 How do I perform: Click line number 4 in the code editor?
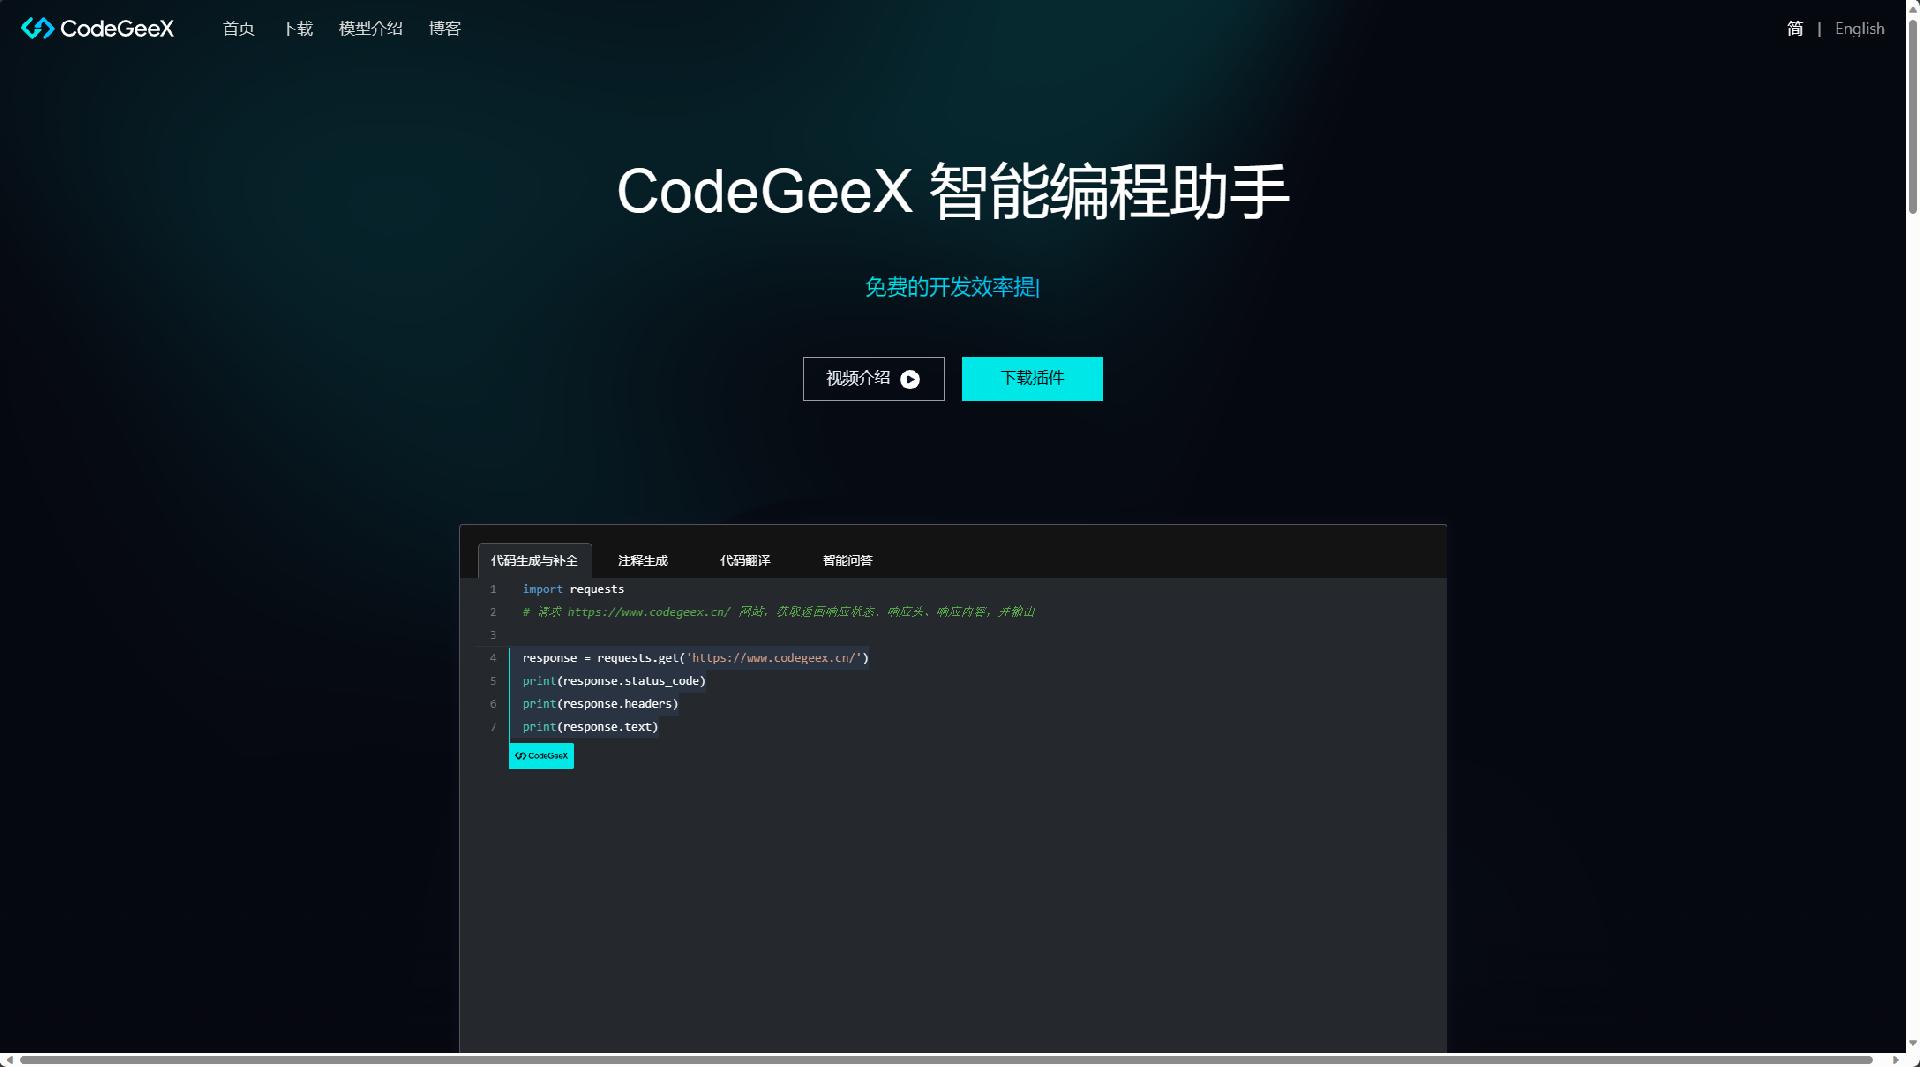[x=493, y=658]
